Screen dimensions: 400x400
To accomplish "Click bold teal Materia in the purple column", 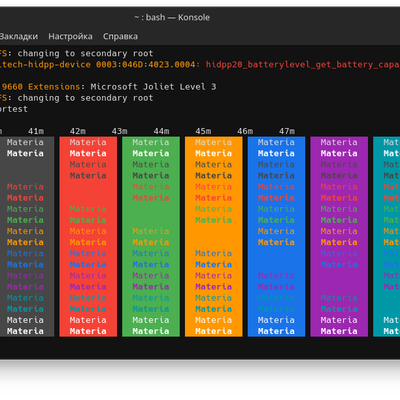I will [339, 309].
